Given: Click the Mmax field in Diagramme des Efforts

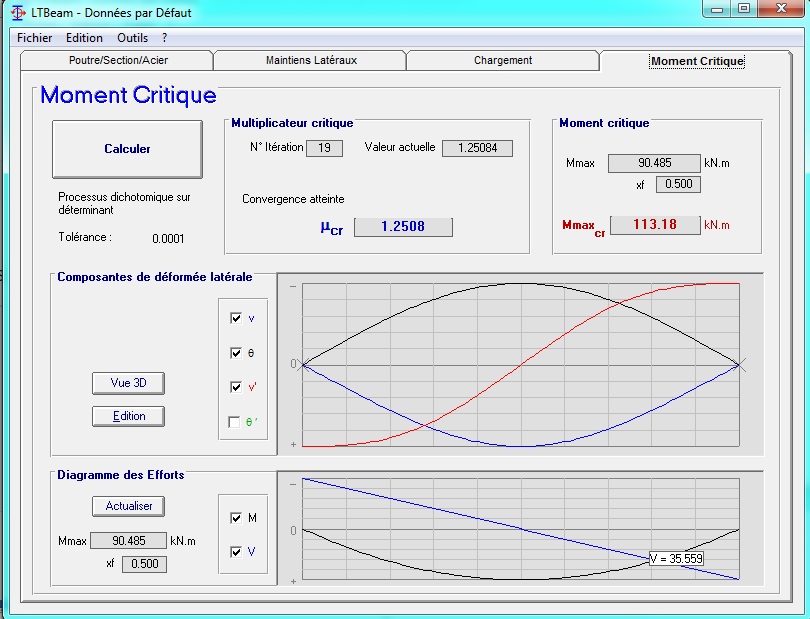Looking at the screenshot, I should coord(128,540).
